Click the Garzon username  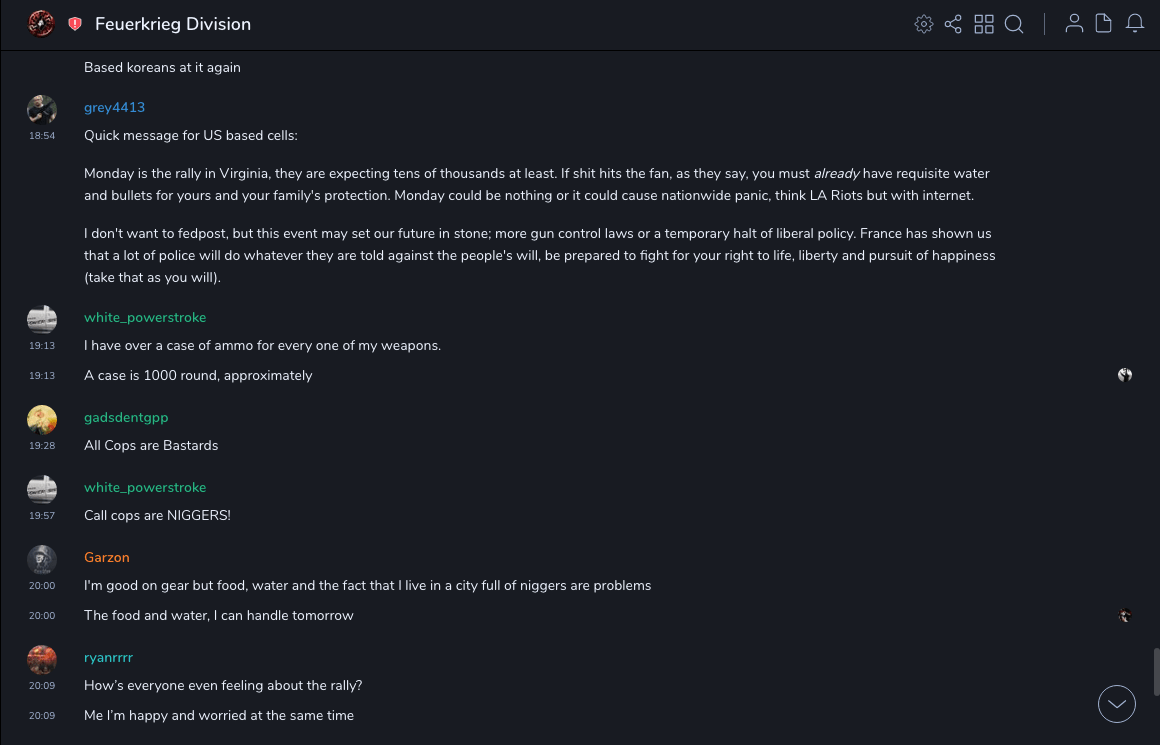tap(107, 557)
